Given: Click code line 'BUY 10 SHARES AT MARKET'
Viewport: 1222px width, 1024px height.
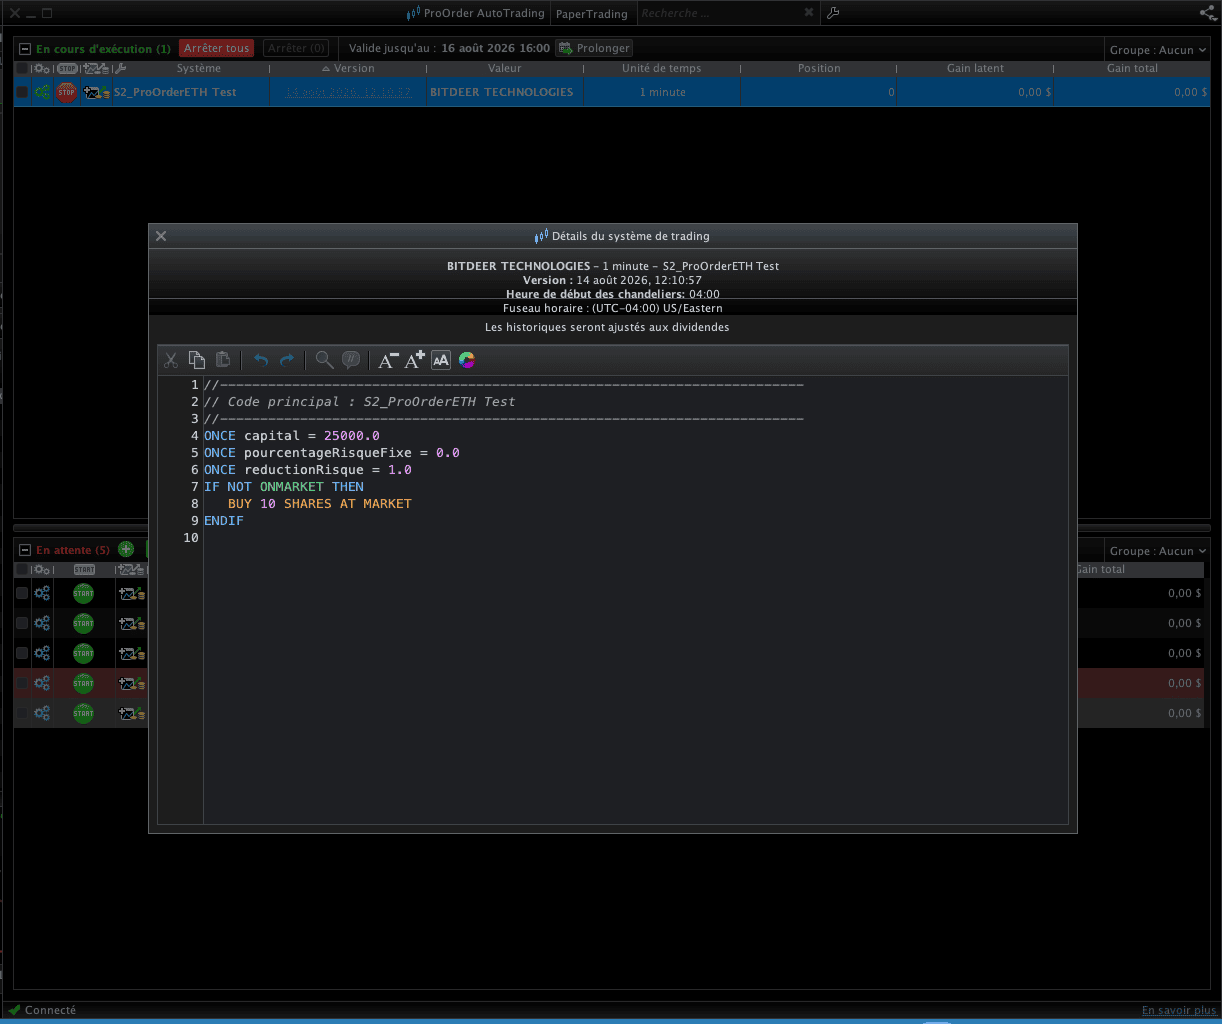Looking at the screenshot, I should (319, 504).
